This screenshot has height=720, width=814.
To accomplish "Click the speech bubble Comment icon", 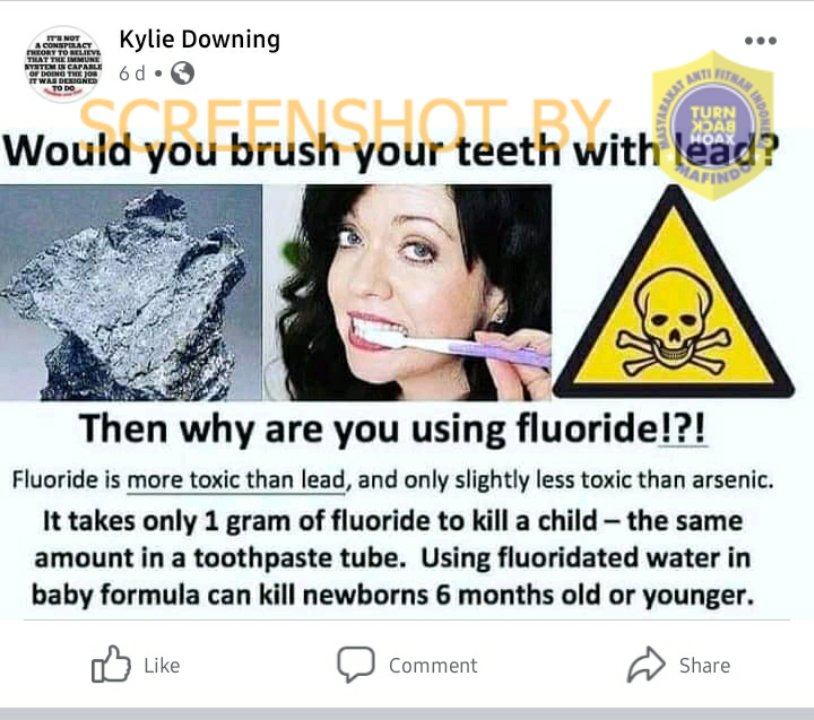I will coord(356,664).
